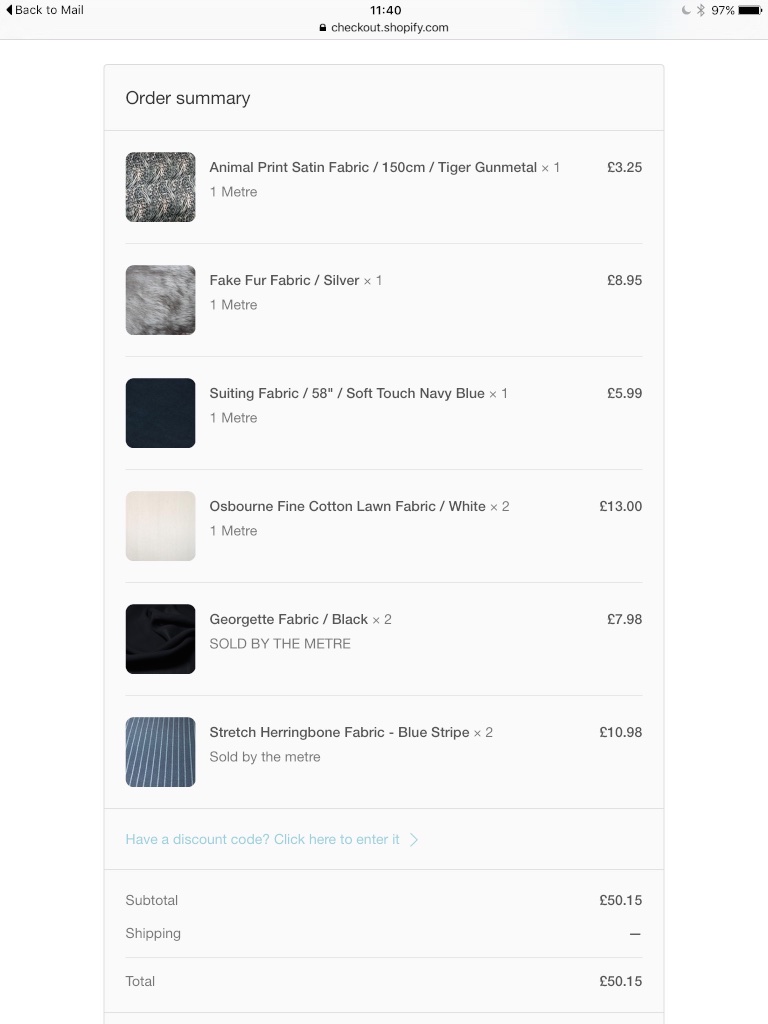Open the Animal Print Satin fabric thumbnail
Viewport: 768px width, 1024px height.
tap(160, 187)
